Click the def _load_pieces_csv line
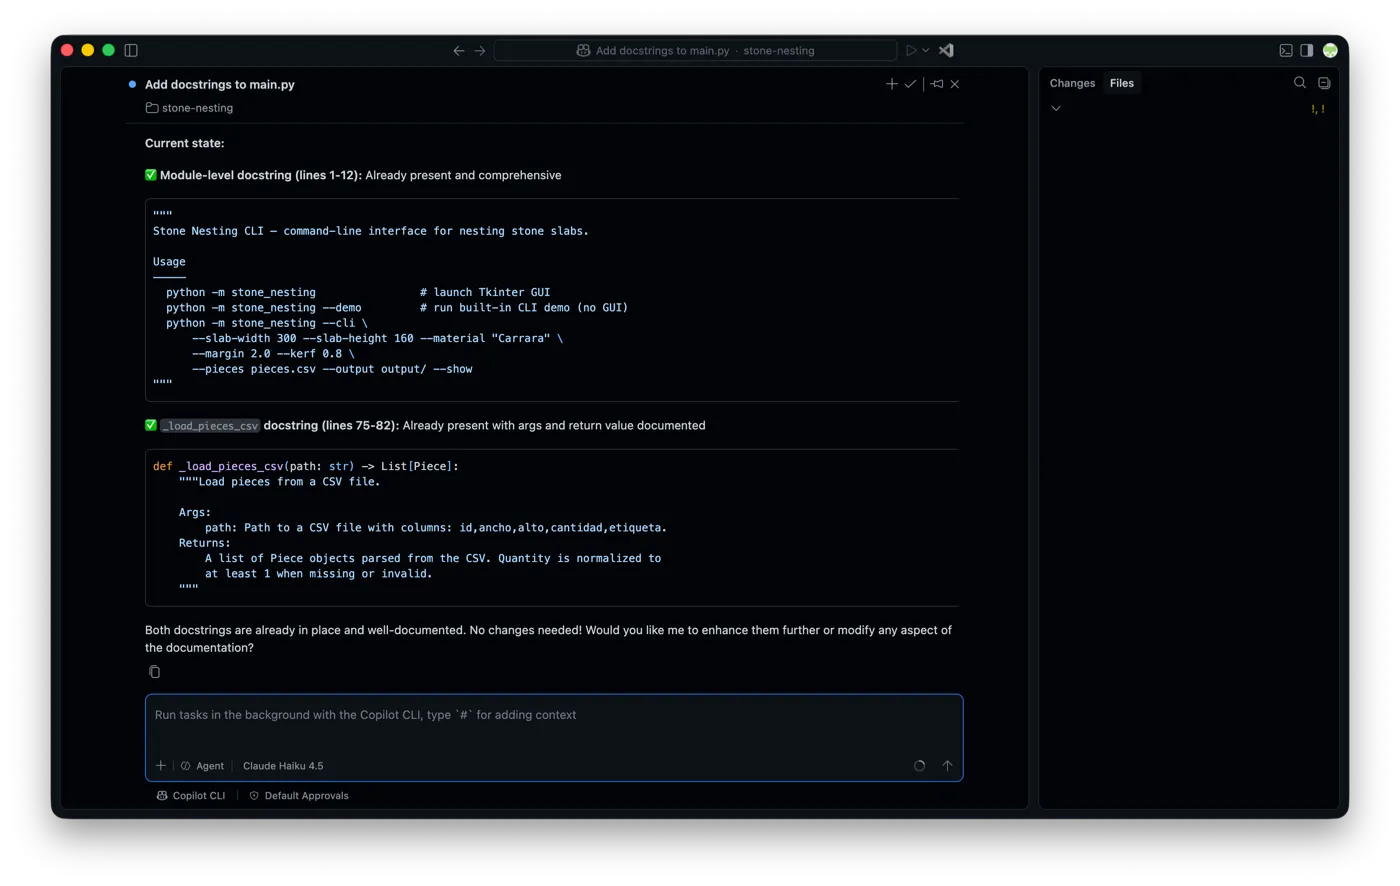Viewport: 1400px width, 886px height. (x=306, y=466)
